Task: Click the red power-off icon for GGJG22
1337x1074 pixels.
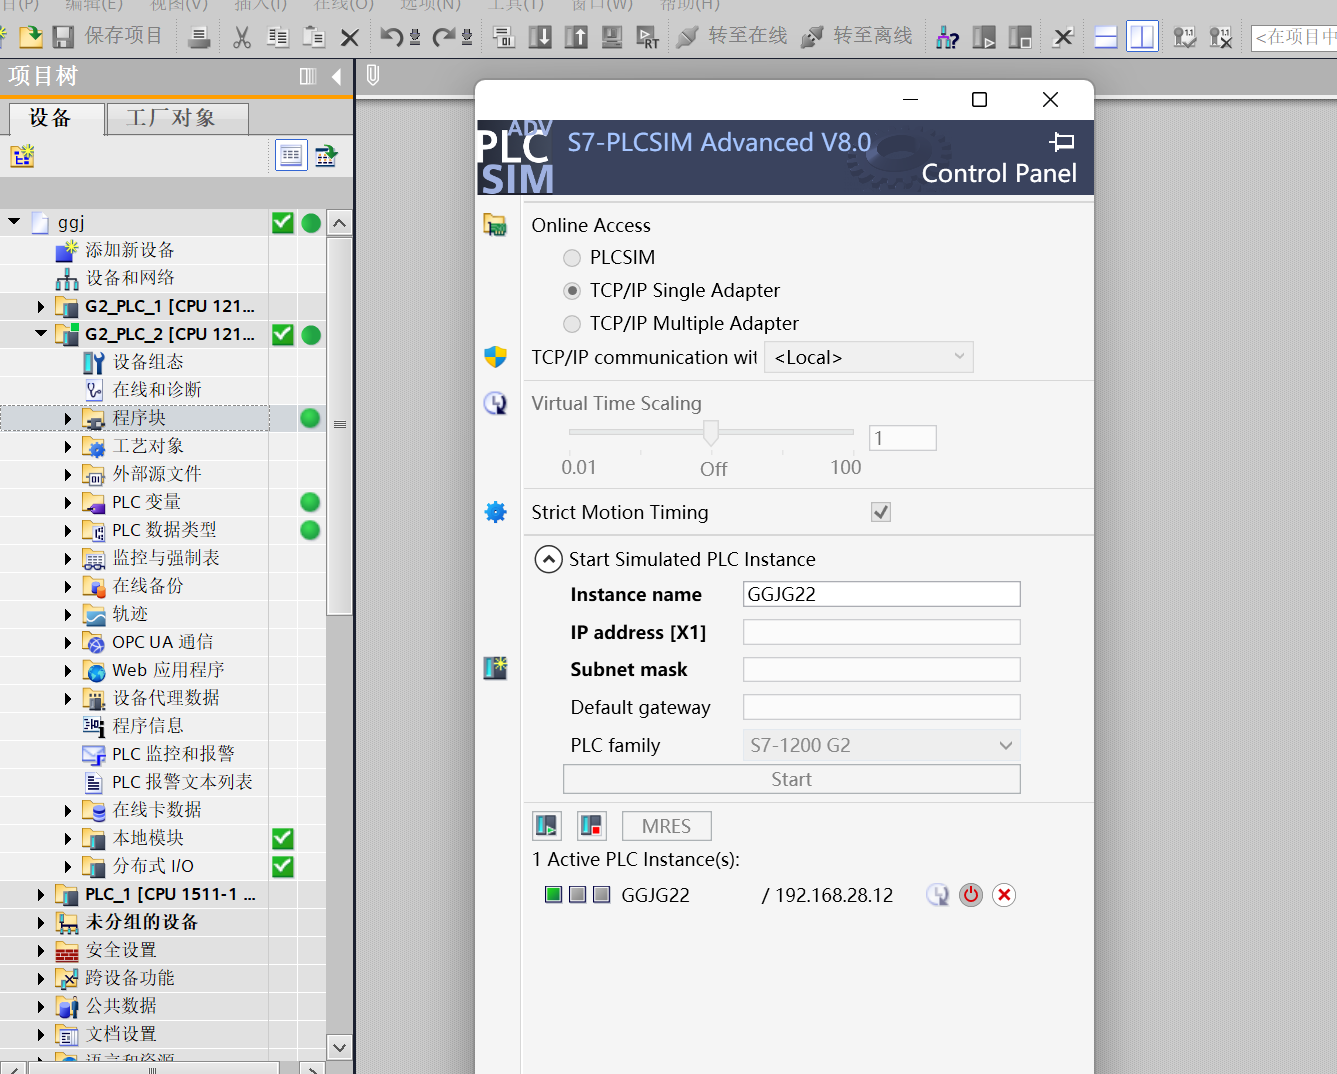Action: 971,895
